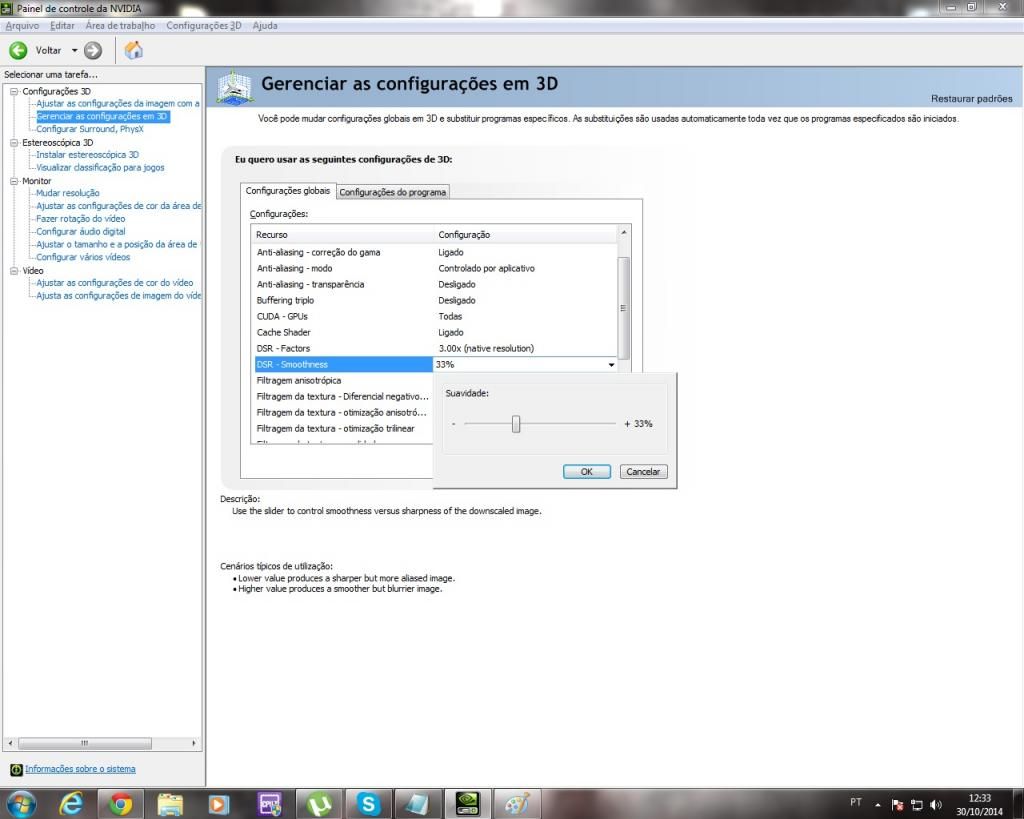Open the Windows Start button
The width and height of the screenshot is (1024, 819).
21,803
